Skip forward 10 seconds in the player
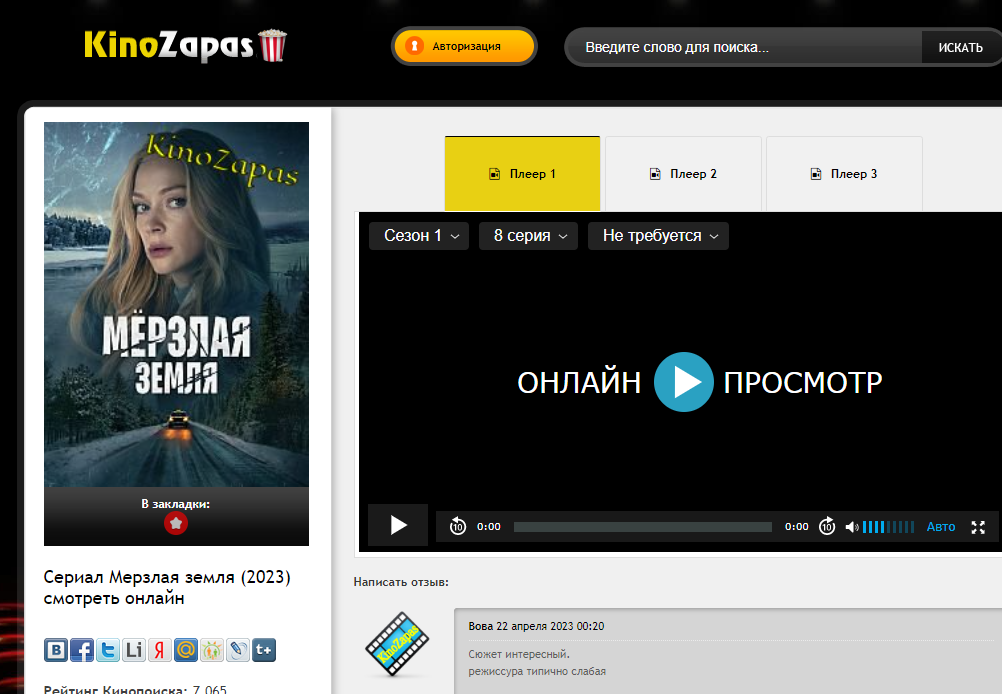 tap(827, 527)
